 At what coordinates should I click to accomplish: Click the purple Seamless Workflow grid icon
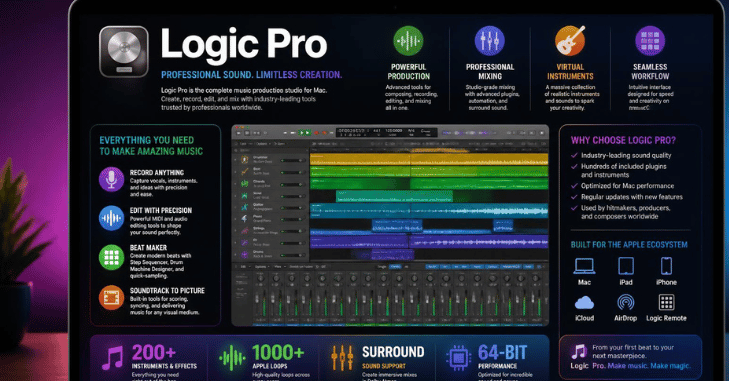point(650,41)
